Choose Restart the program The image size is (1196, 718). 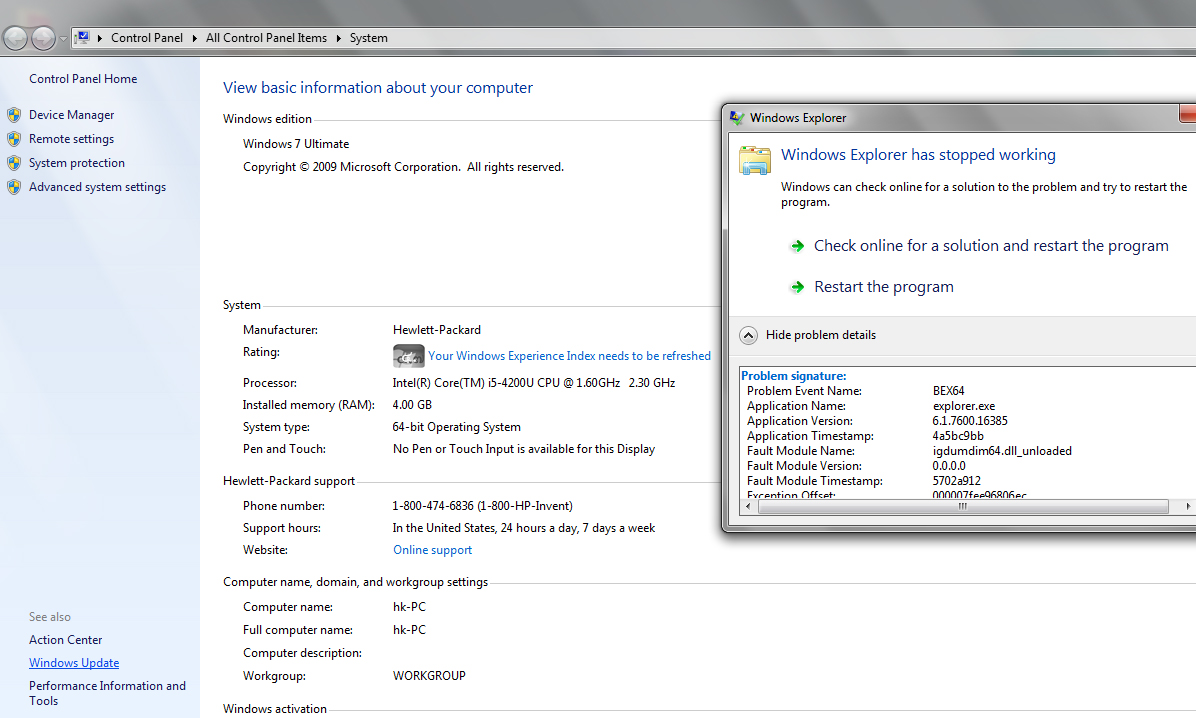pyautogui.click(x=883, y=287)
